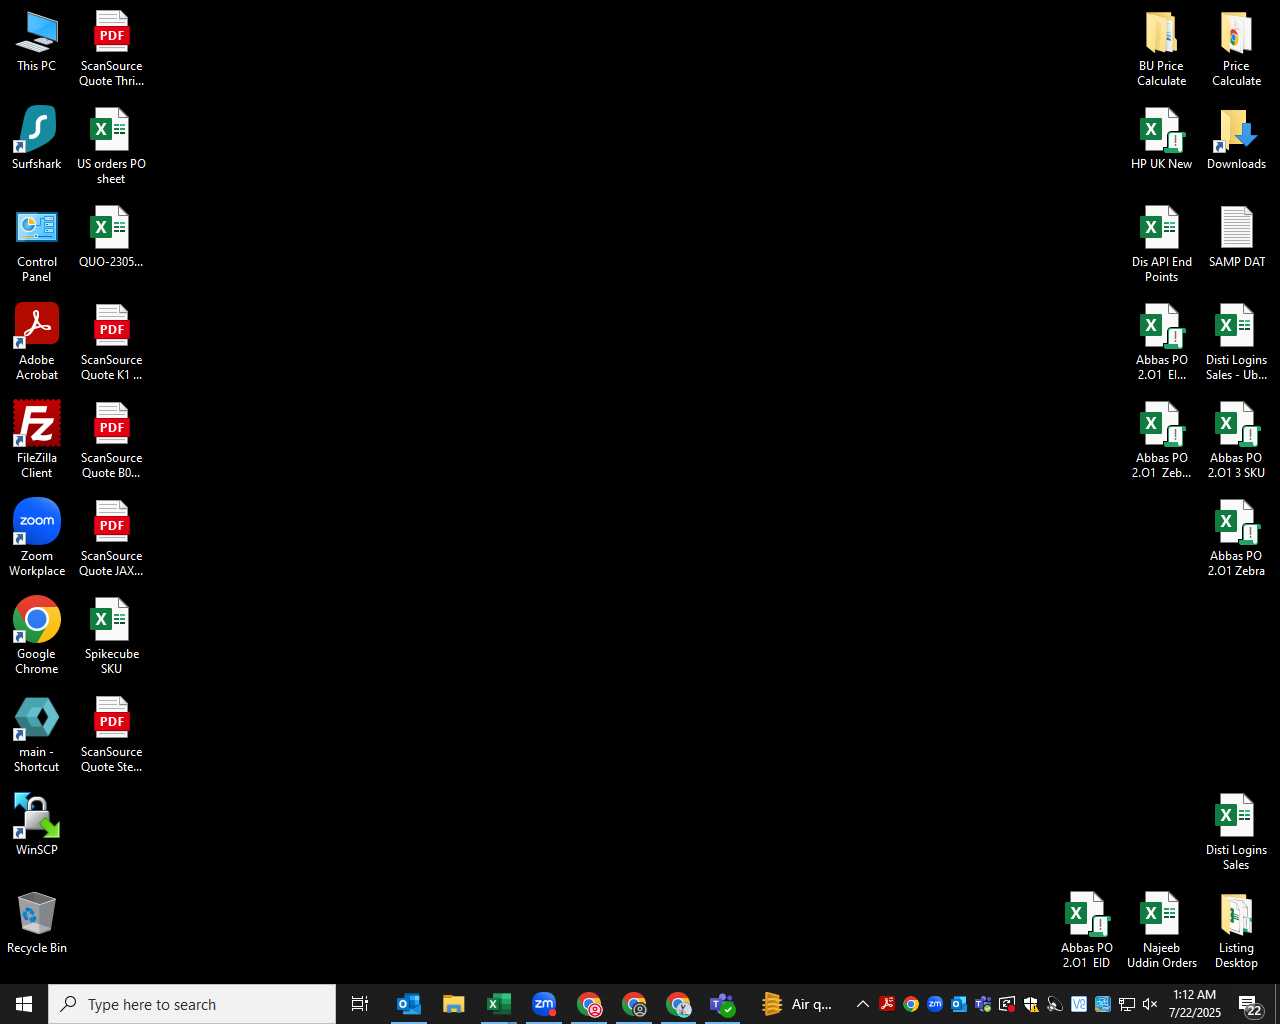The image size is (1280, 1024).
Task: Open Zoom from the taskbar
Action: [x=544, y=1004]
